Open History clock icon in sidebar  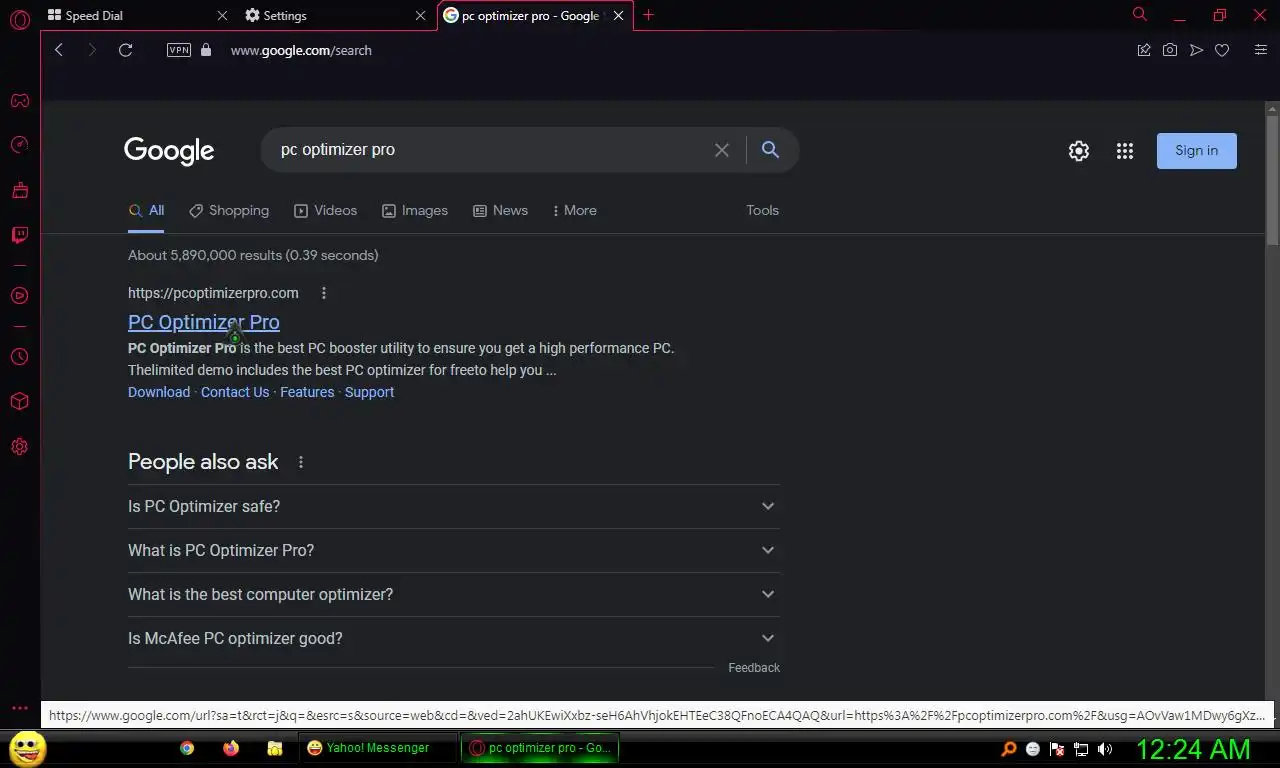[19, 356]
